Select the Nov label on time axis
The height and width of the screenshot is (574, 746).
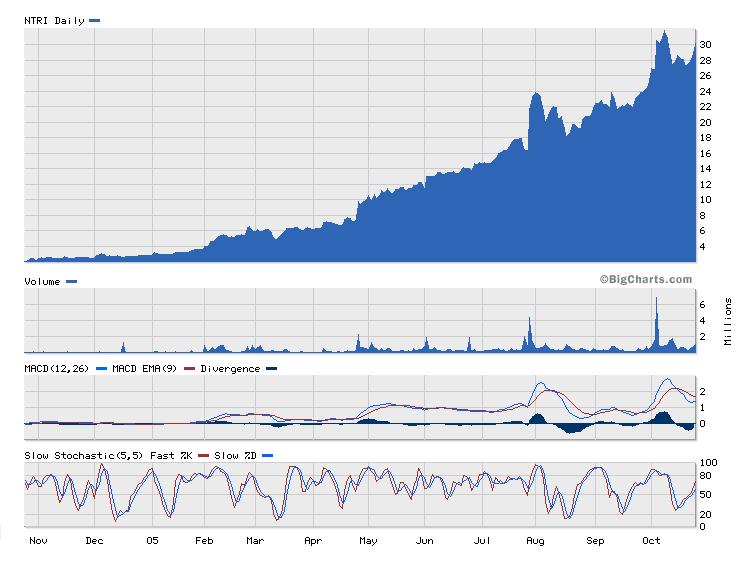tap(37, 541)
